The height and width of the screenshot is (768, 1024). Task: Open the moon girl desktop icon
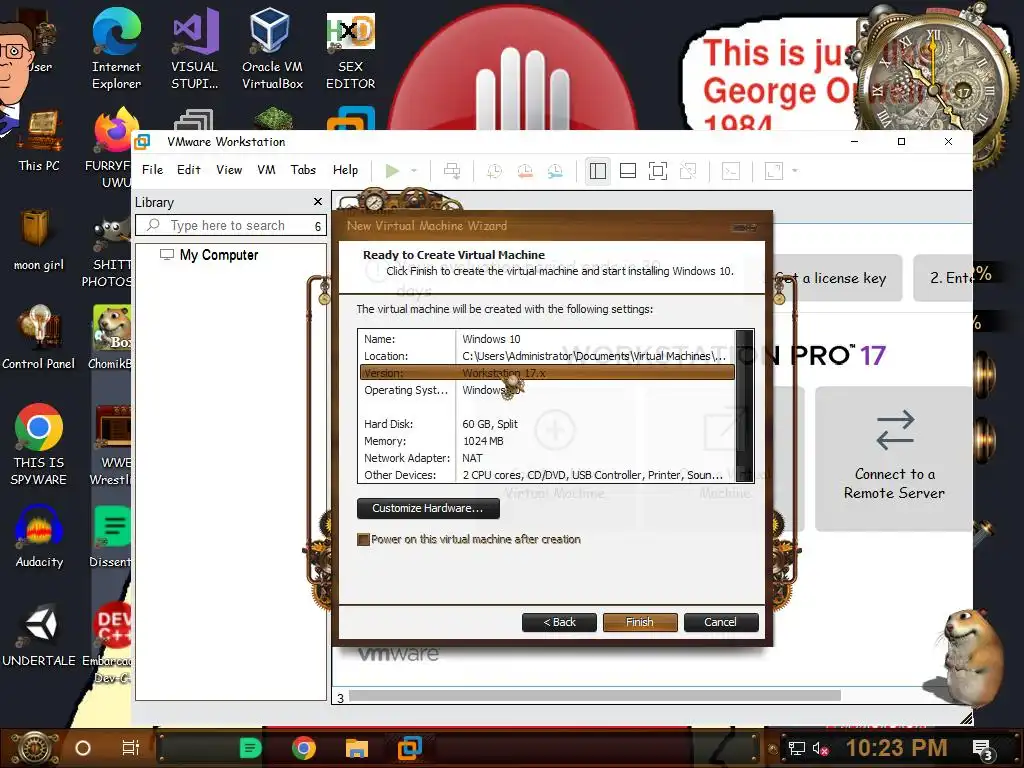click(39, 240)
